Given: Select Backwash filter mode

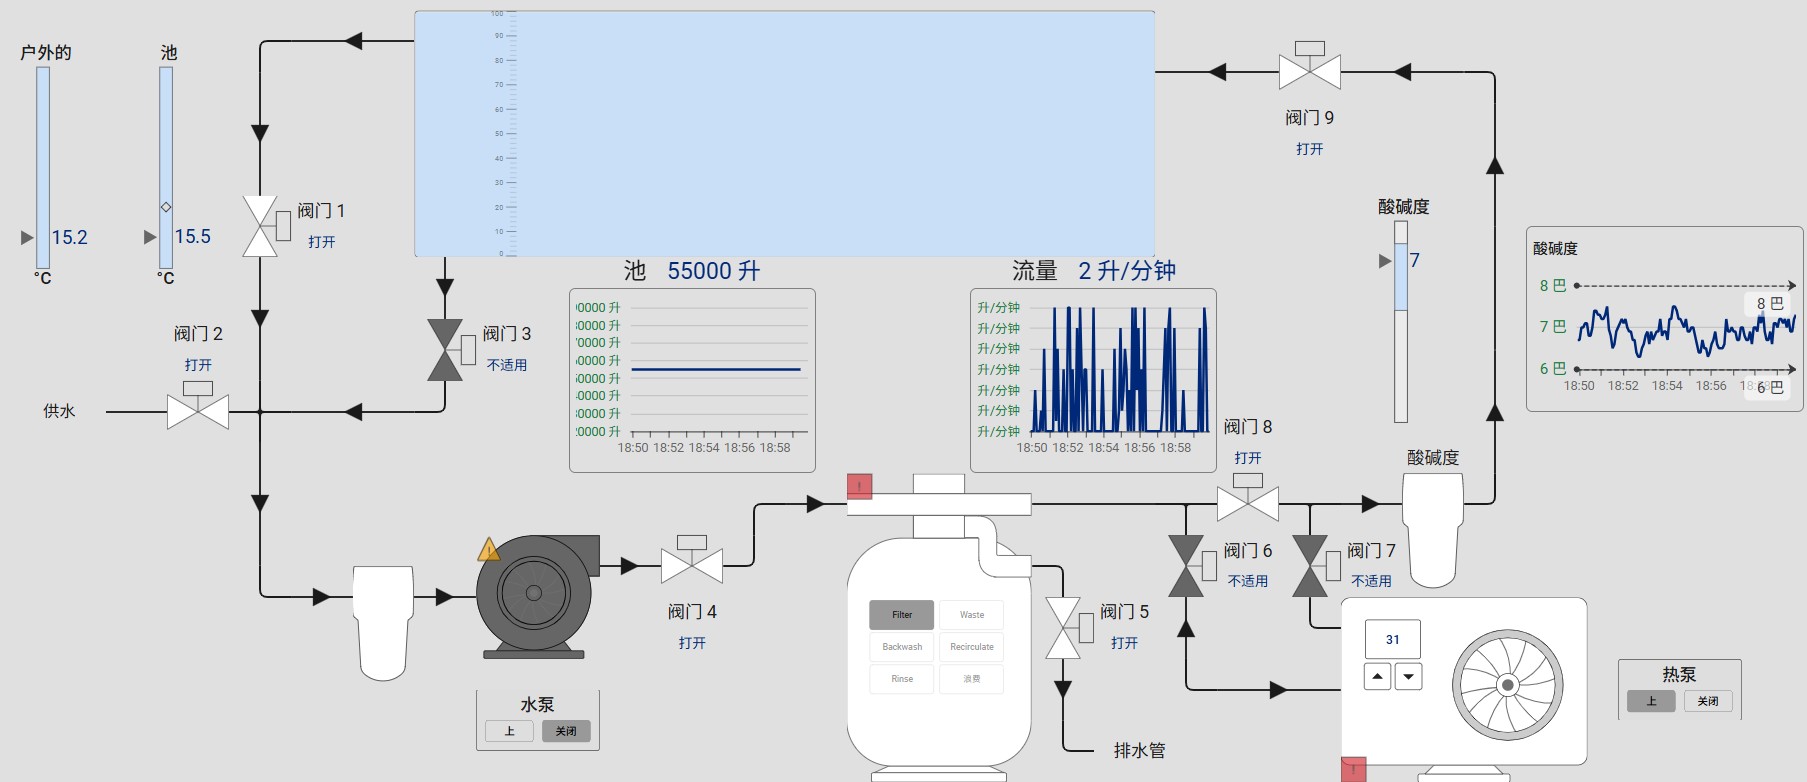Looking at the screenshot, I should point(902,647).
